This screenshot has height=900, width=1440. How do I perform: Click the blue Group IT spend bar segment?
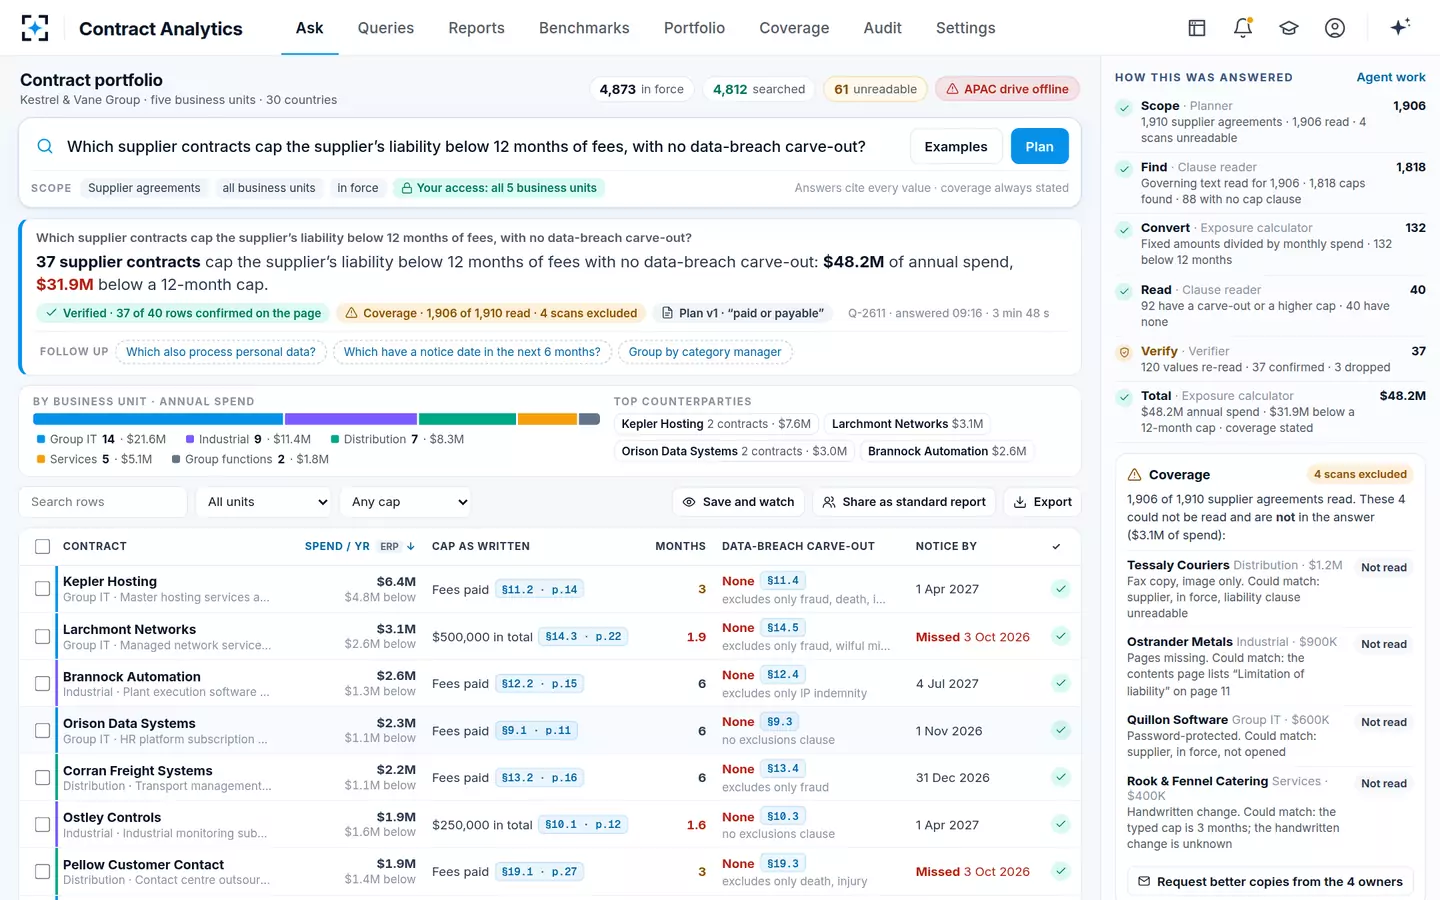[158, 419]
